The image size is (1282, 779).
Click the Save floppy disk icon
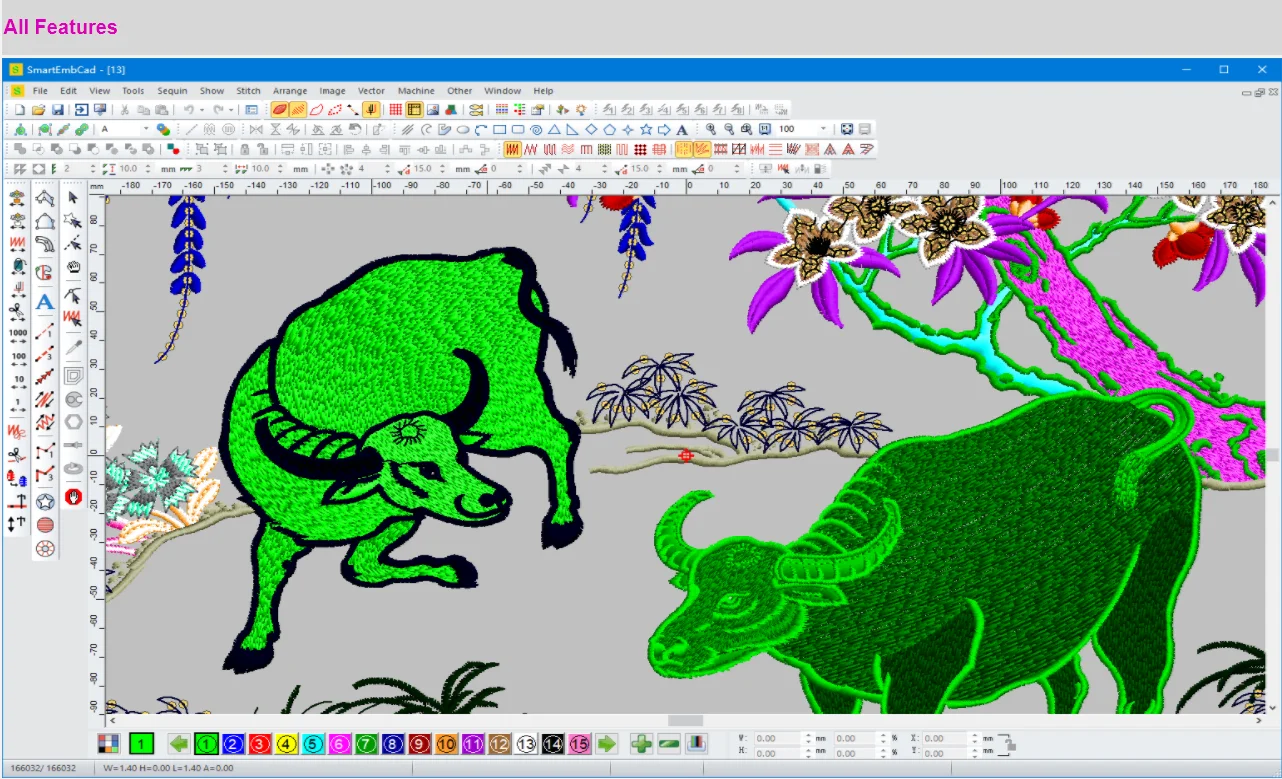(x=57, y=109)
